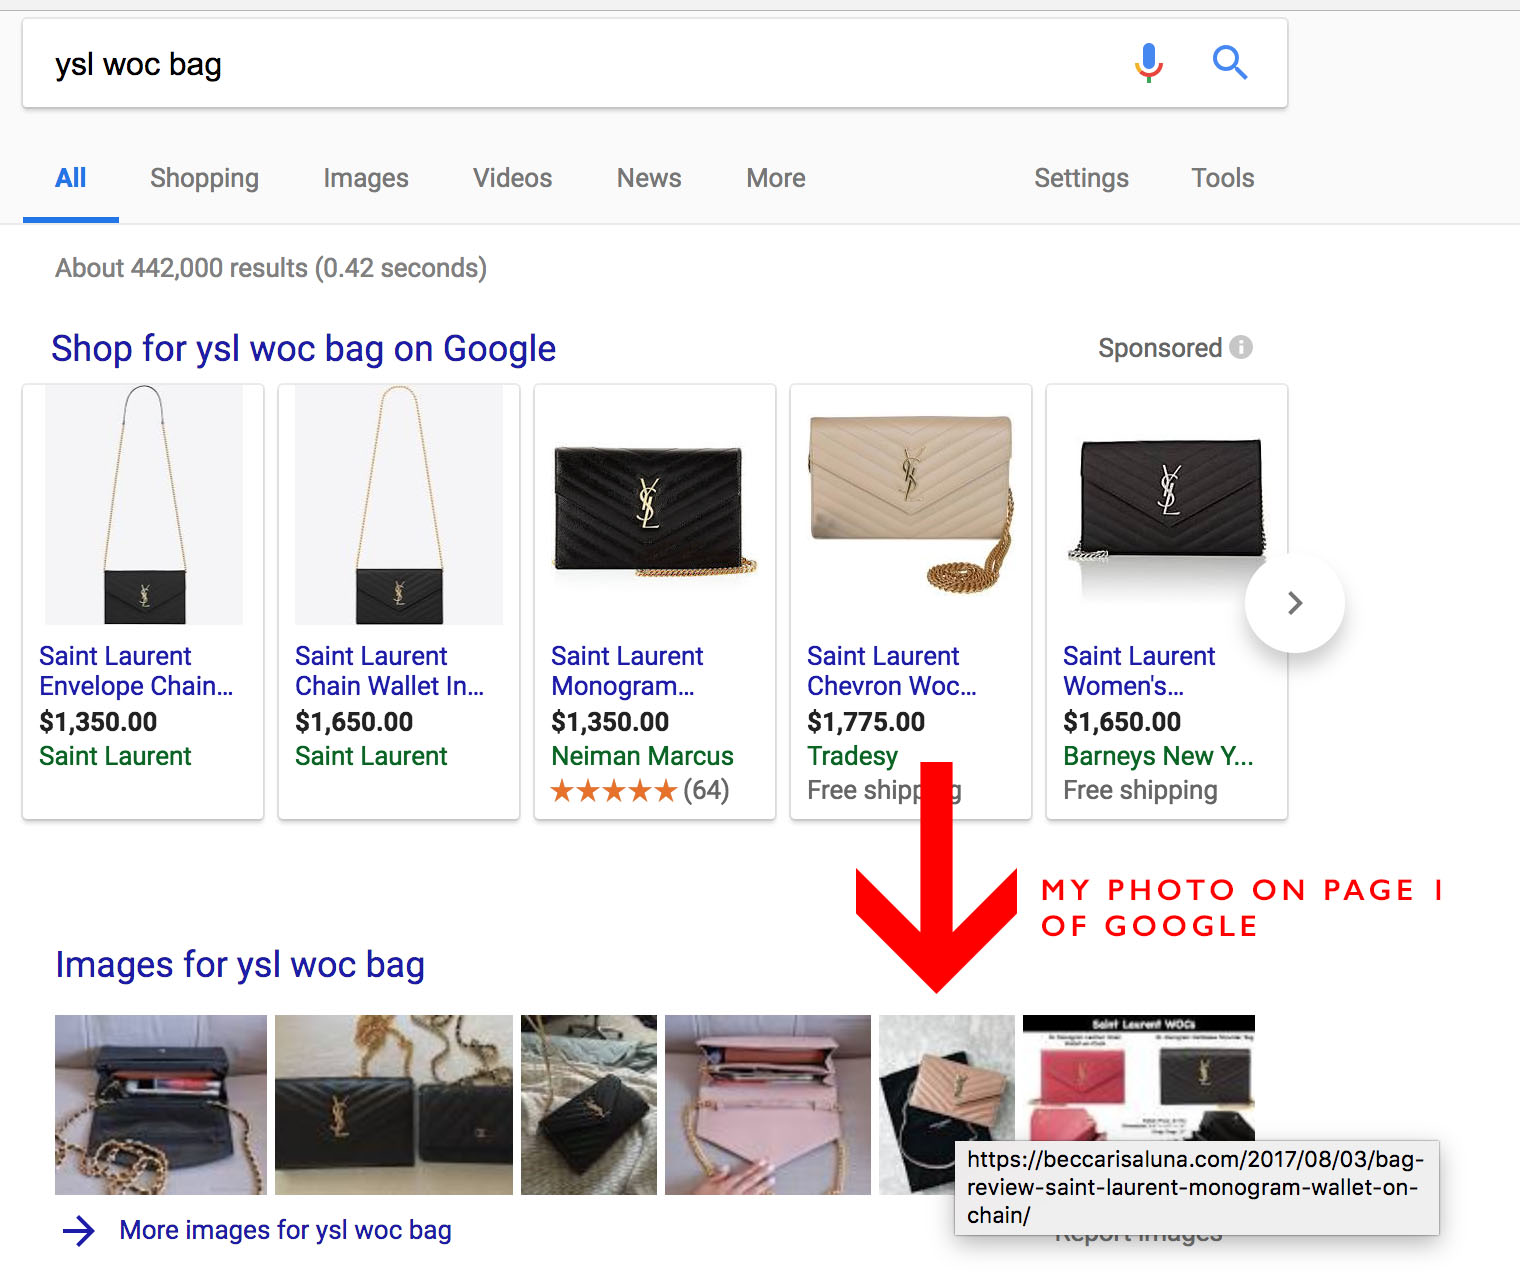
Task: Click More images for ysl woc bag
Action: [285, 1230]
